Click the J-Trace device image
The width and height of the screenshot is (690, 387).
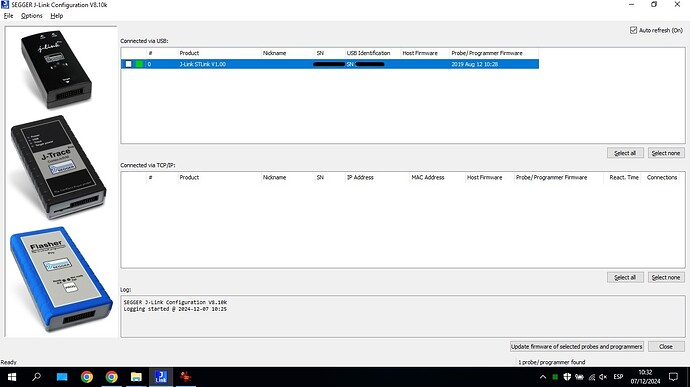58,167
